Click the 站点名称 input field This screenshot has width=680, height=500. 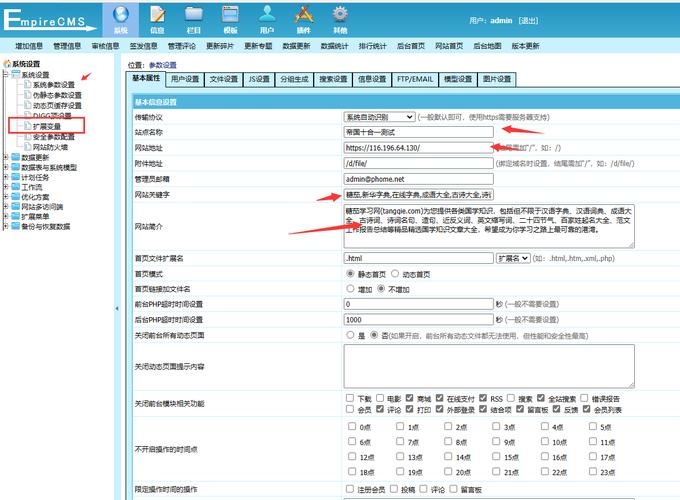[418, 132]
